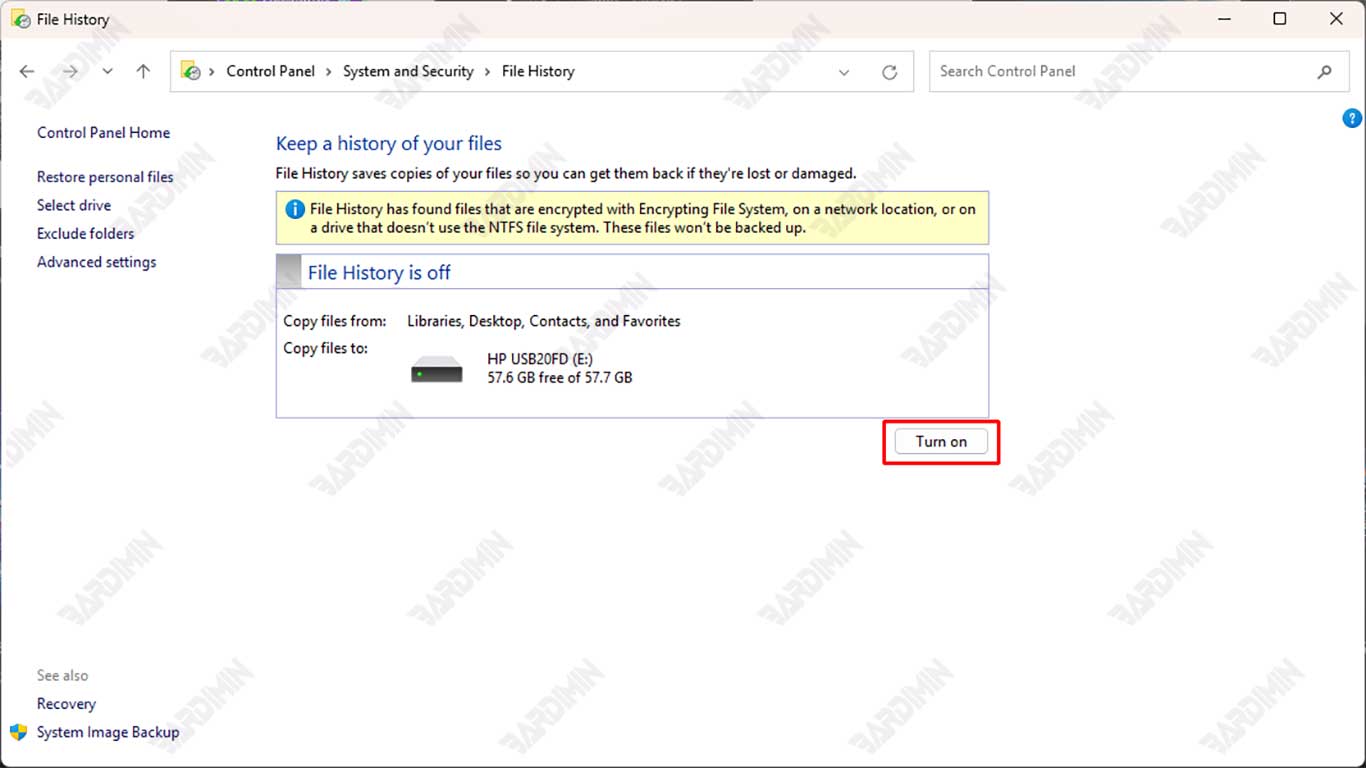This screenshot has height=768, width=1366.
Task: Maximize the File History window
Action: [x=1279, y=19]
